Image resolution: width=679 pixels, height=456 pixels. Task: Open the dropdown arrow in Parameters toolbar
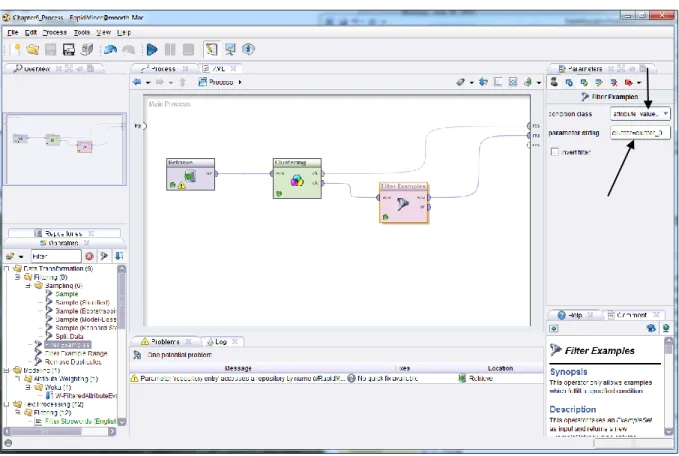coord(639,83)
